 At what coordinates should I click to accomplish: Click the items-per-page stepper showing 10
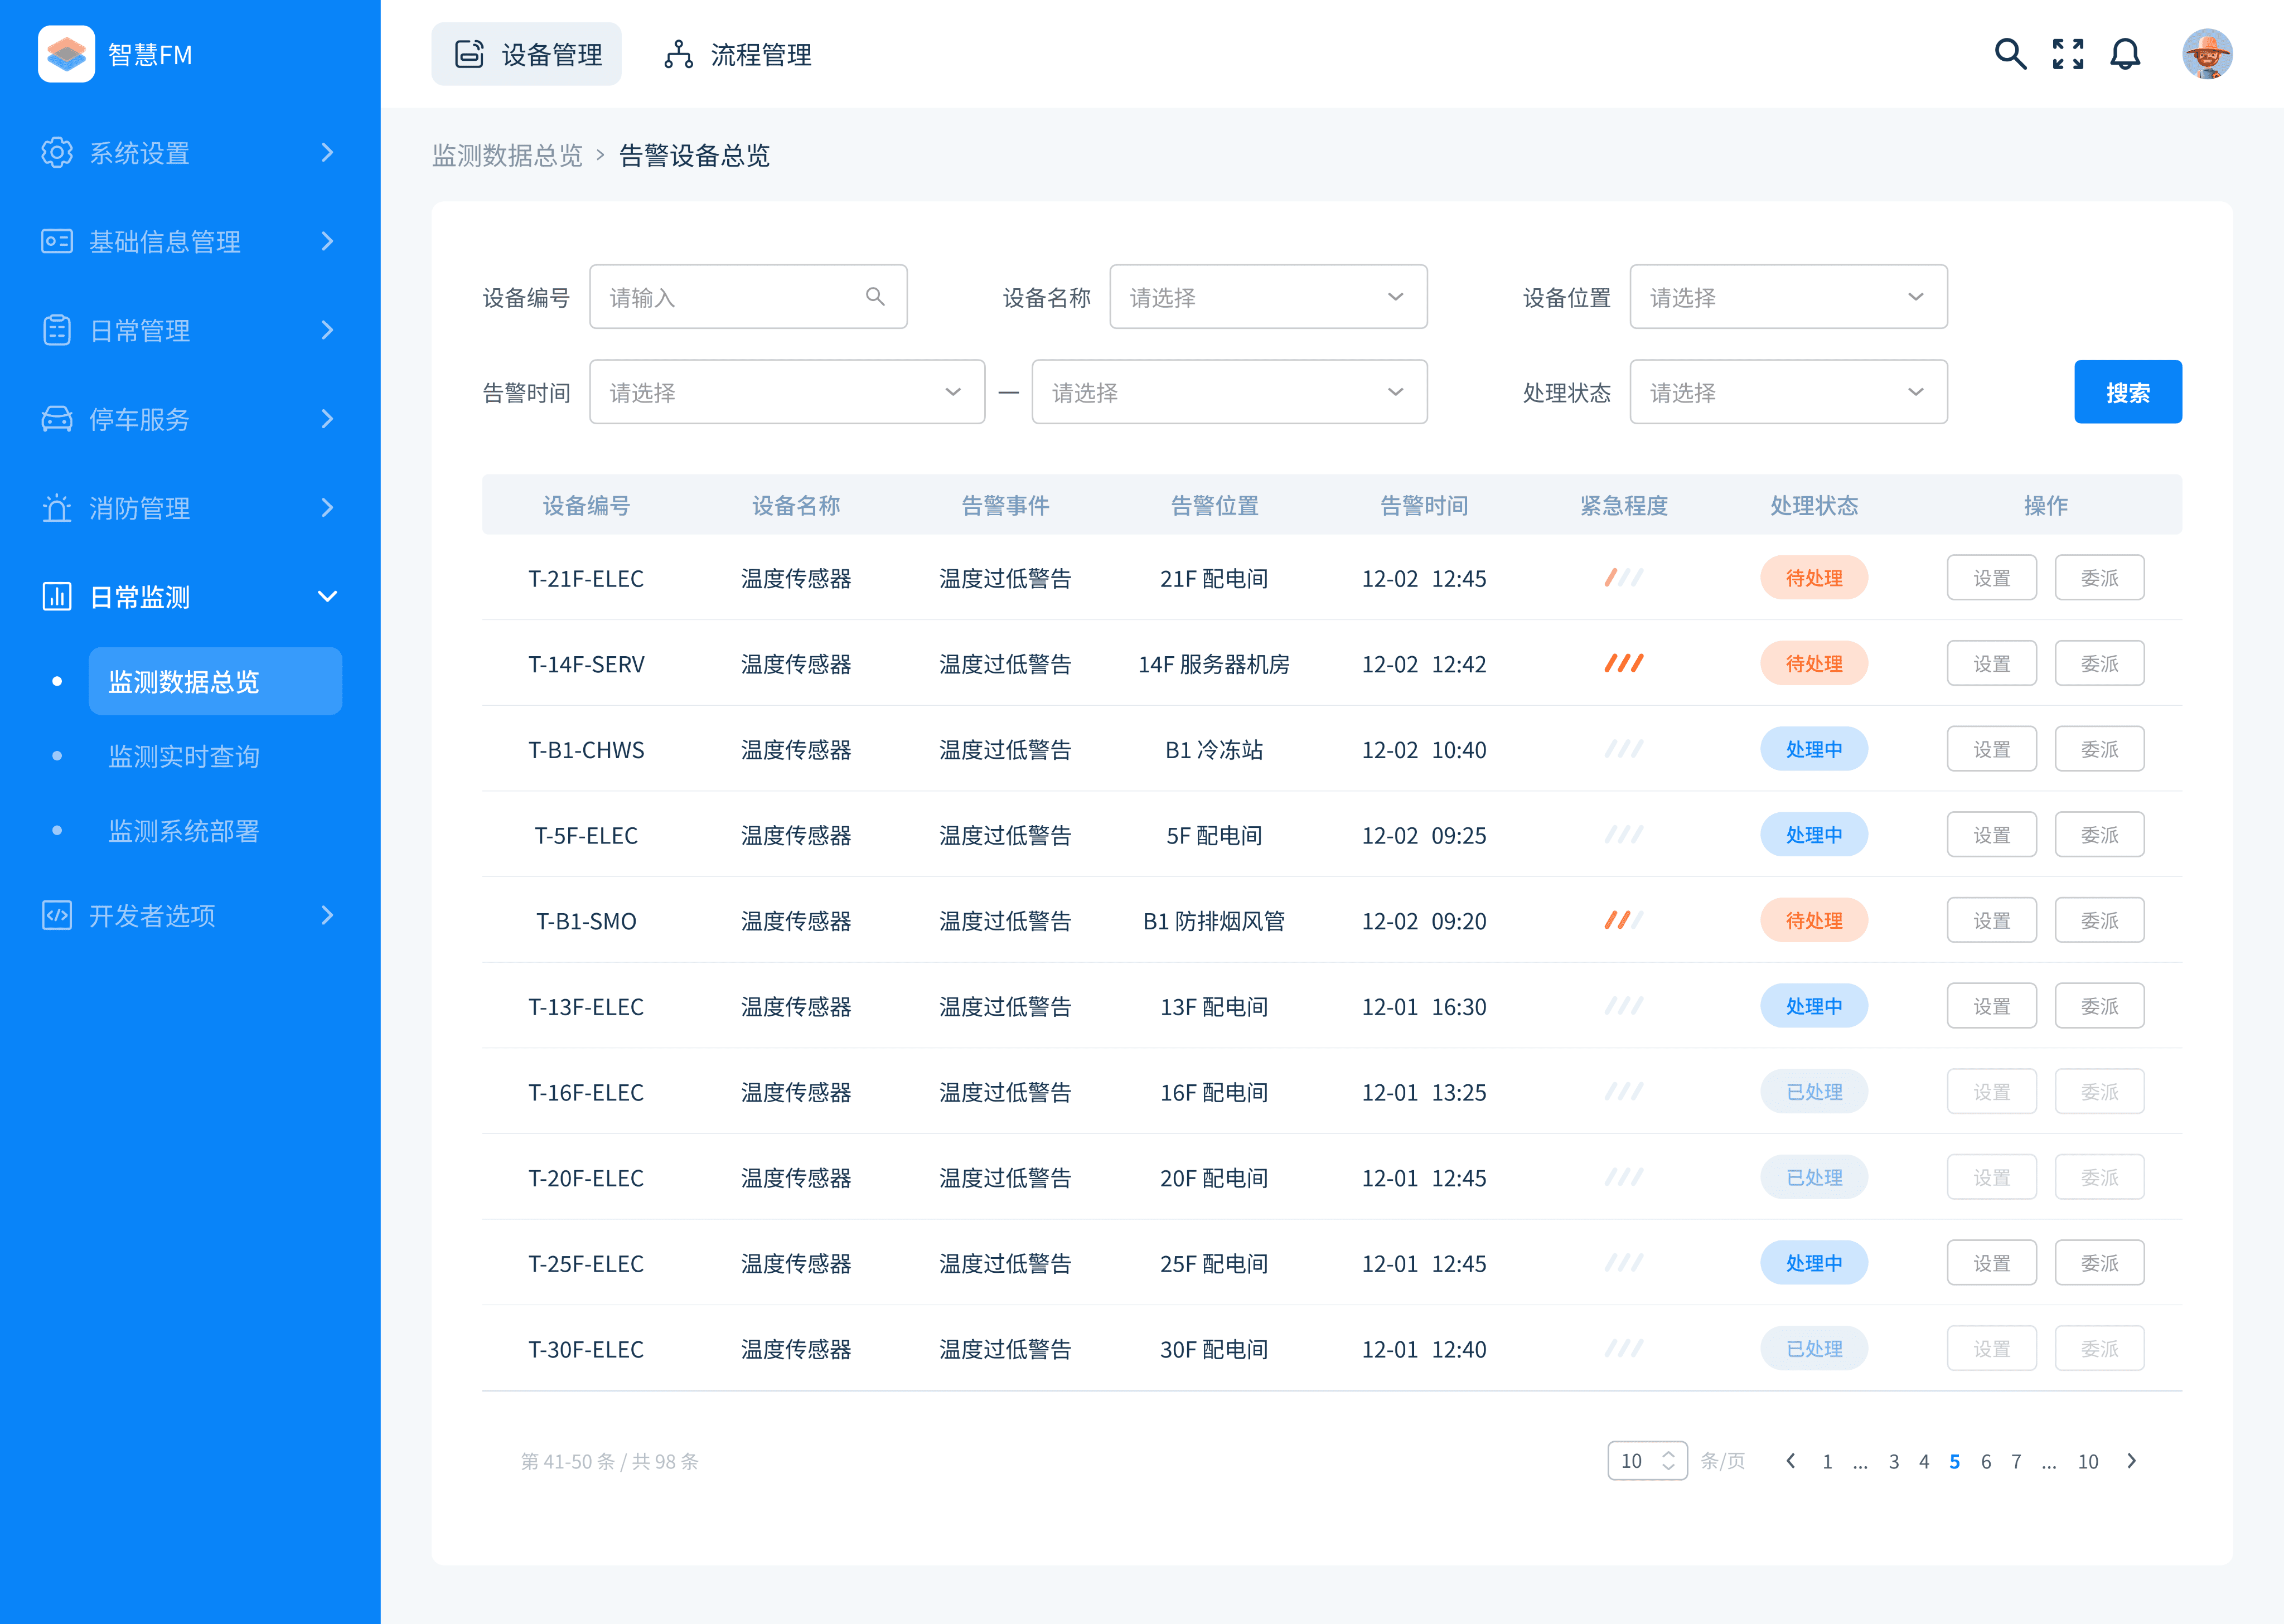(x=1647, y=1461)
